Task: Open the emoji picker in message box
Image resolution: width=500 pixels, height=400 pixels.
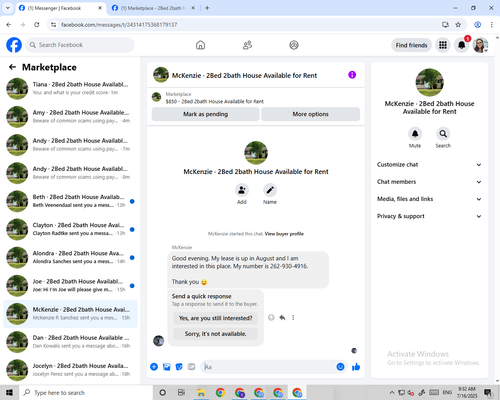Action: [x=340, y=367]
